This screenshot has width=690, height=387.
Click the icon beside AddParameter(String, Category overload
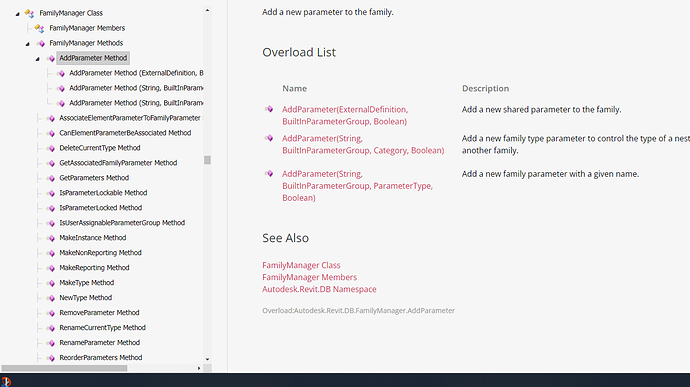click(268, 138)
